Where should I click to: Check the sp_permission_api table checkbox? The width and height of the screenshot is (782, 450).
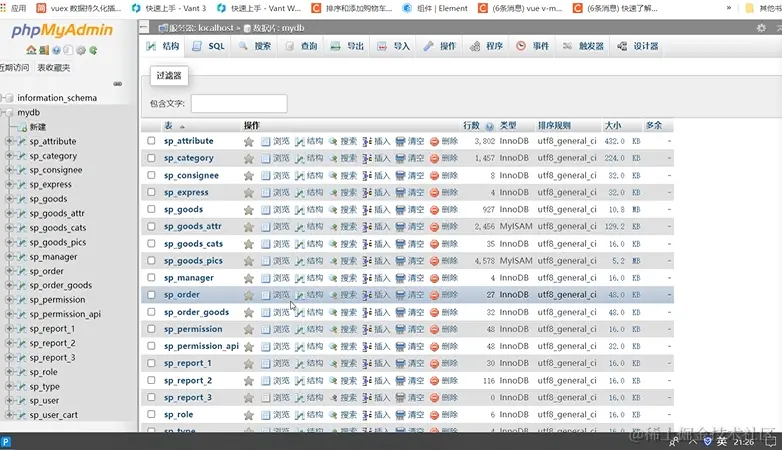(x=151, y=346)
